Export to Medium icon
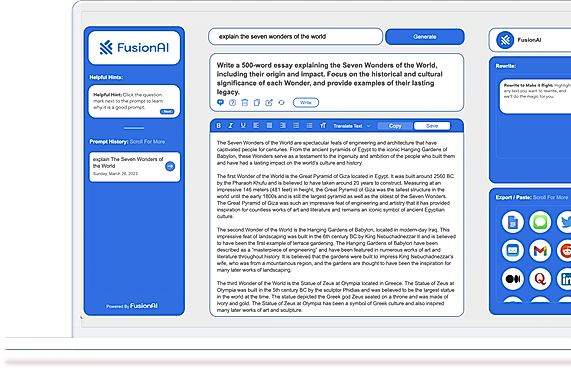 click(x=513, y=279)
